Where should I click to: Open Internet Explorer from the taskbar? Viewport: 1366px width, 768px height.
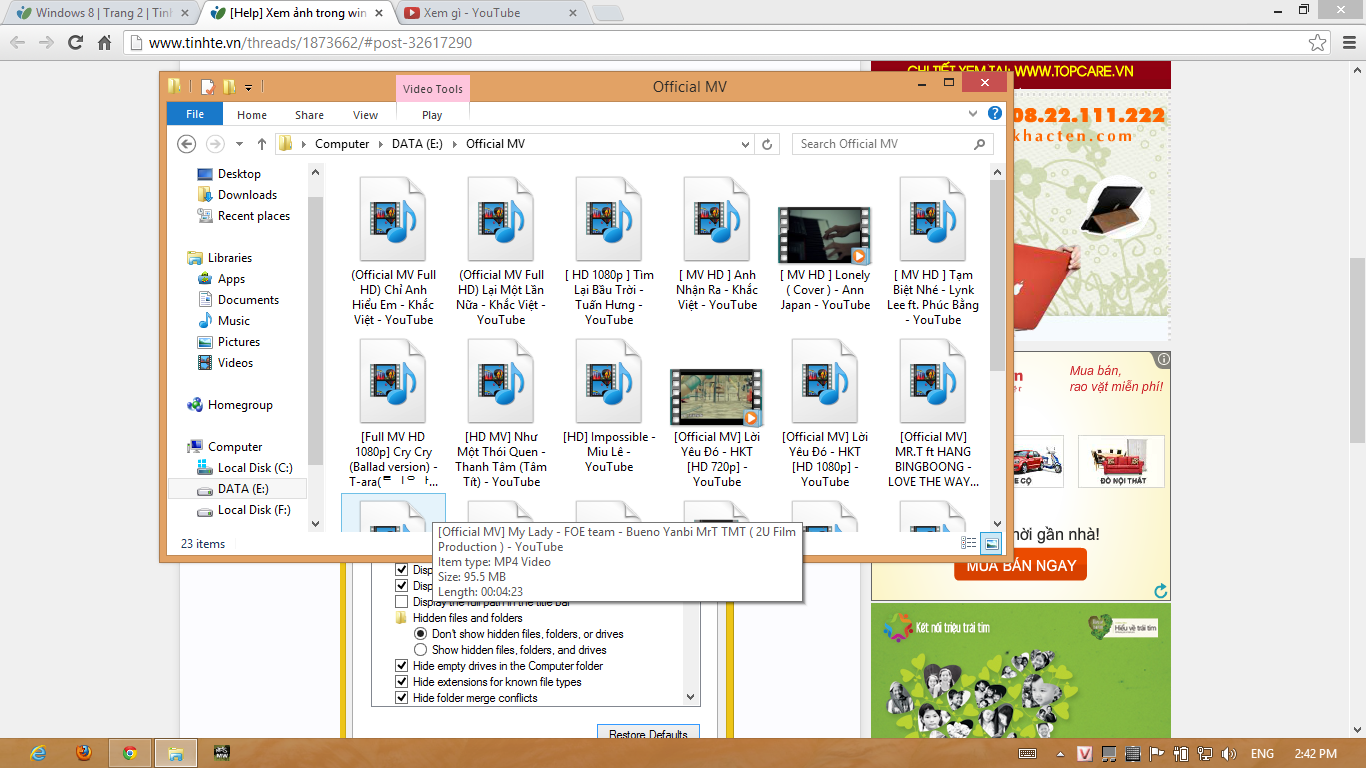pos(39,753)
